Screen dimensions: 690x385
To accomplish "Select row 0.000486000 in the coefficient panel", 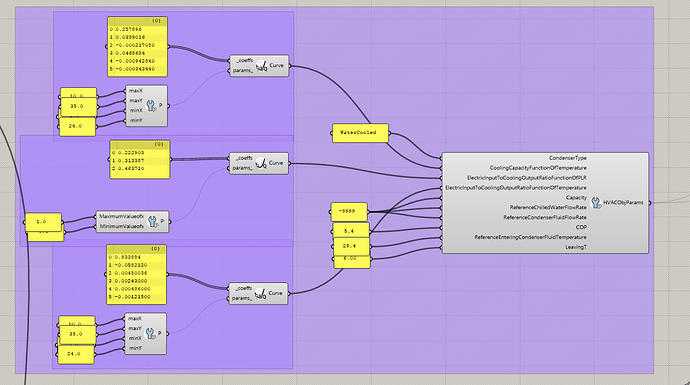I will coord(136,289).
